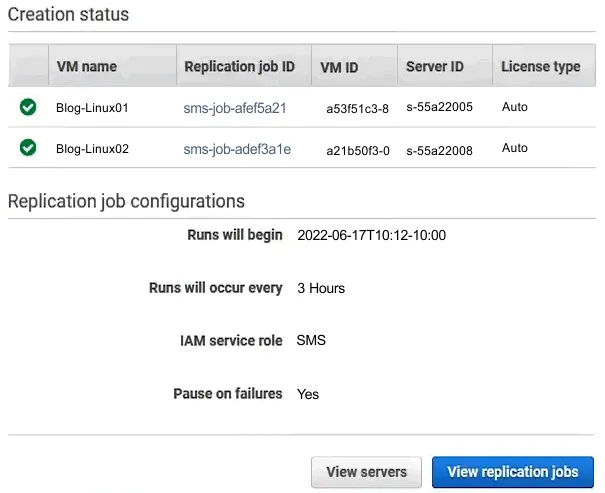605x493 pixels.
Task: Select the Replication job ID column header
Action: tap(239, 67)
